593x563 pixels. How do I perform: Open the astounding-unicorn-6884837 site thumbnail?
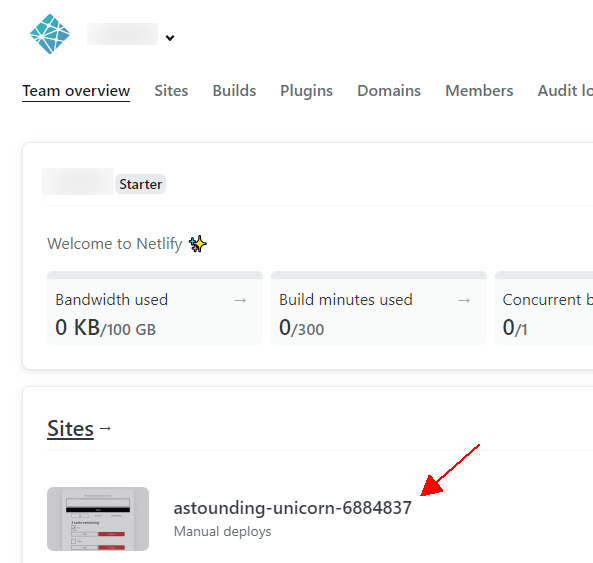[x=98, y=519]
